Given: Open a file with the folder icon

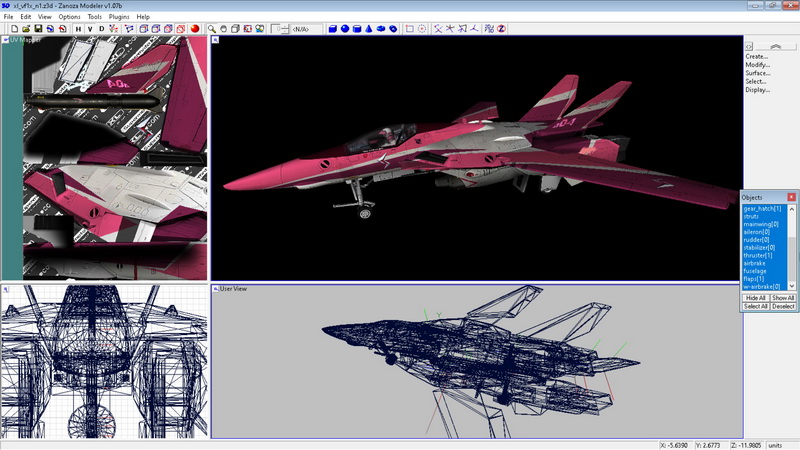Looking at the screenshot, I should pyautogui.click(x=26, y=29).
